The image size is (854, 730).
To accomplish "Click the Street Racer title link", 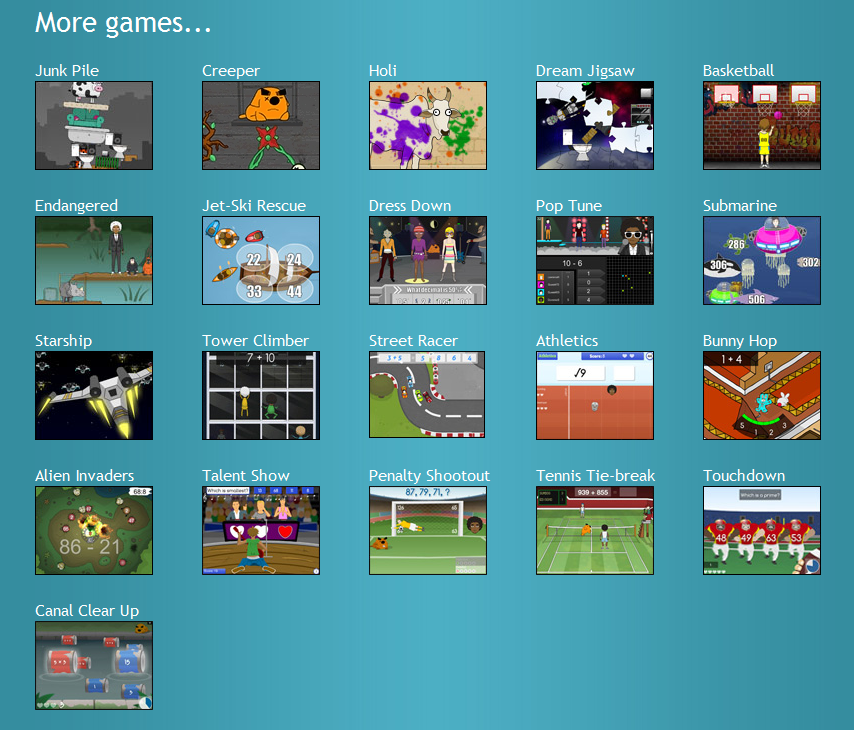I will [x=413, y=341].
